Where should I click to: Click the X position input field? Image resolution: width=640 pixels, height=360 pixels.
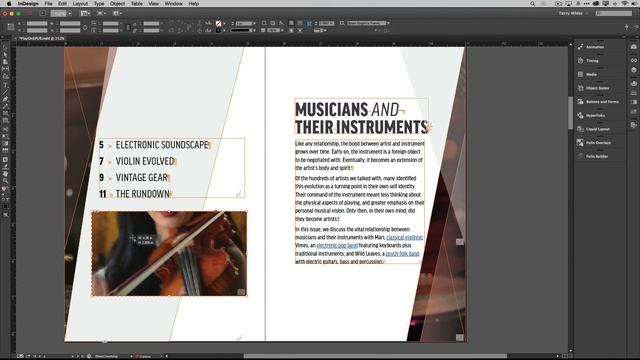pyautogui.click(x=37, y=24)
